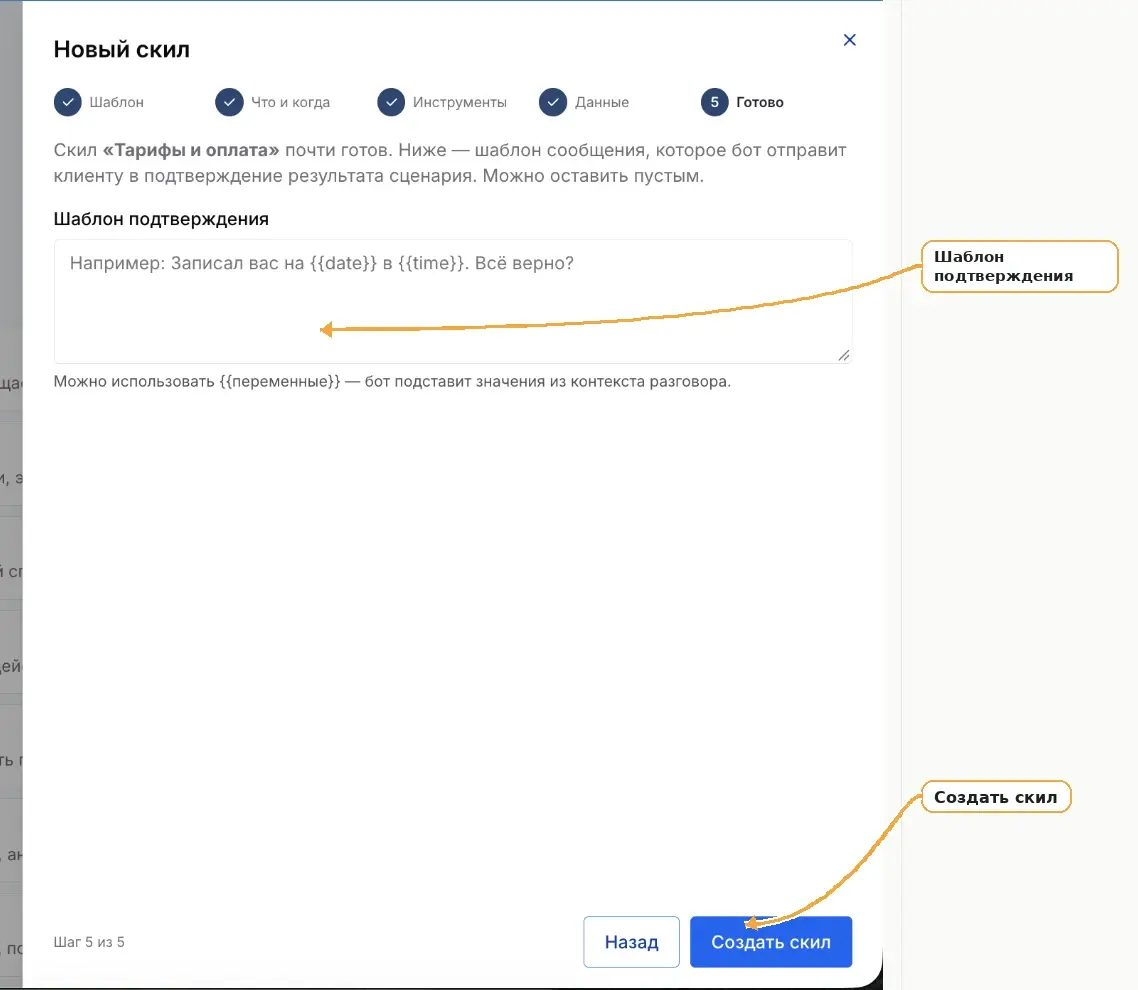The image size is (1138, 990).
Task: Go to the Инструменты step label
Action: click(460, 102)
